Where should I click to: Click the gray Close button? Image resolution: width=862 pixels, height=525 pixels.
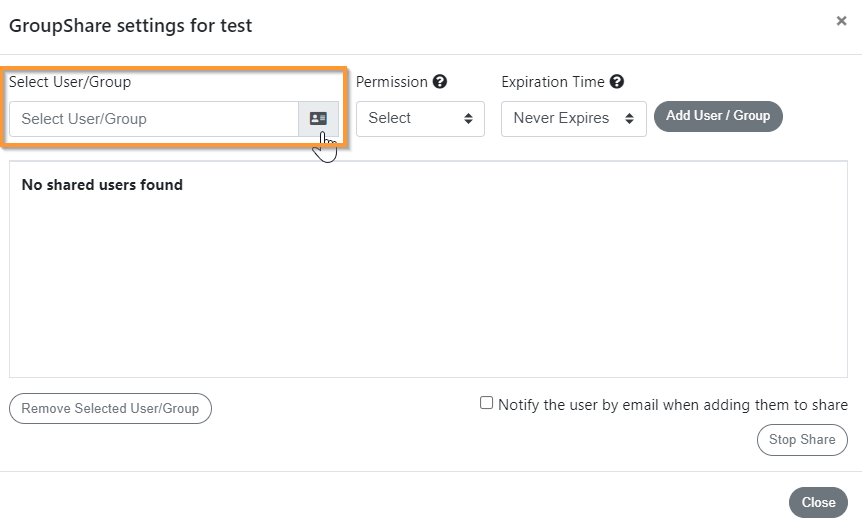(819, 502)
